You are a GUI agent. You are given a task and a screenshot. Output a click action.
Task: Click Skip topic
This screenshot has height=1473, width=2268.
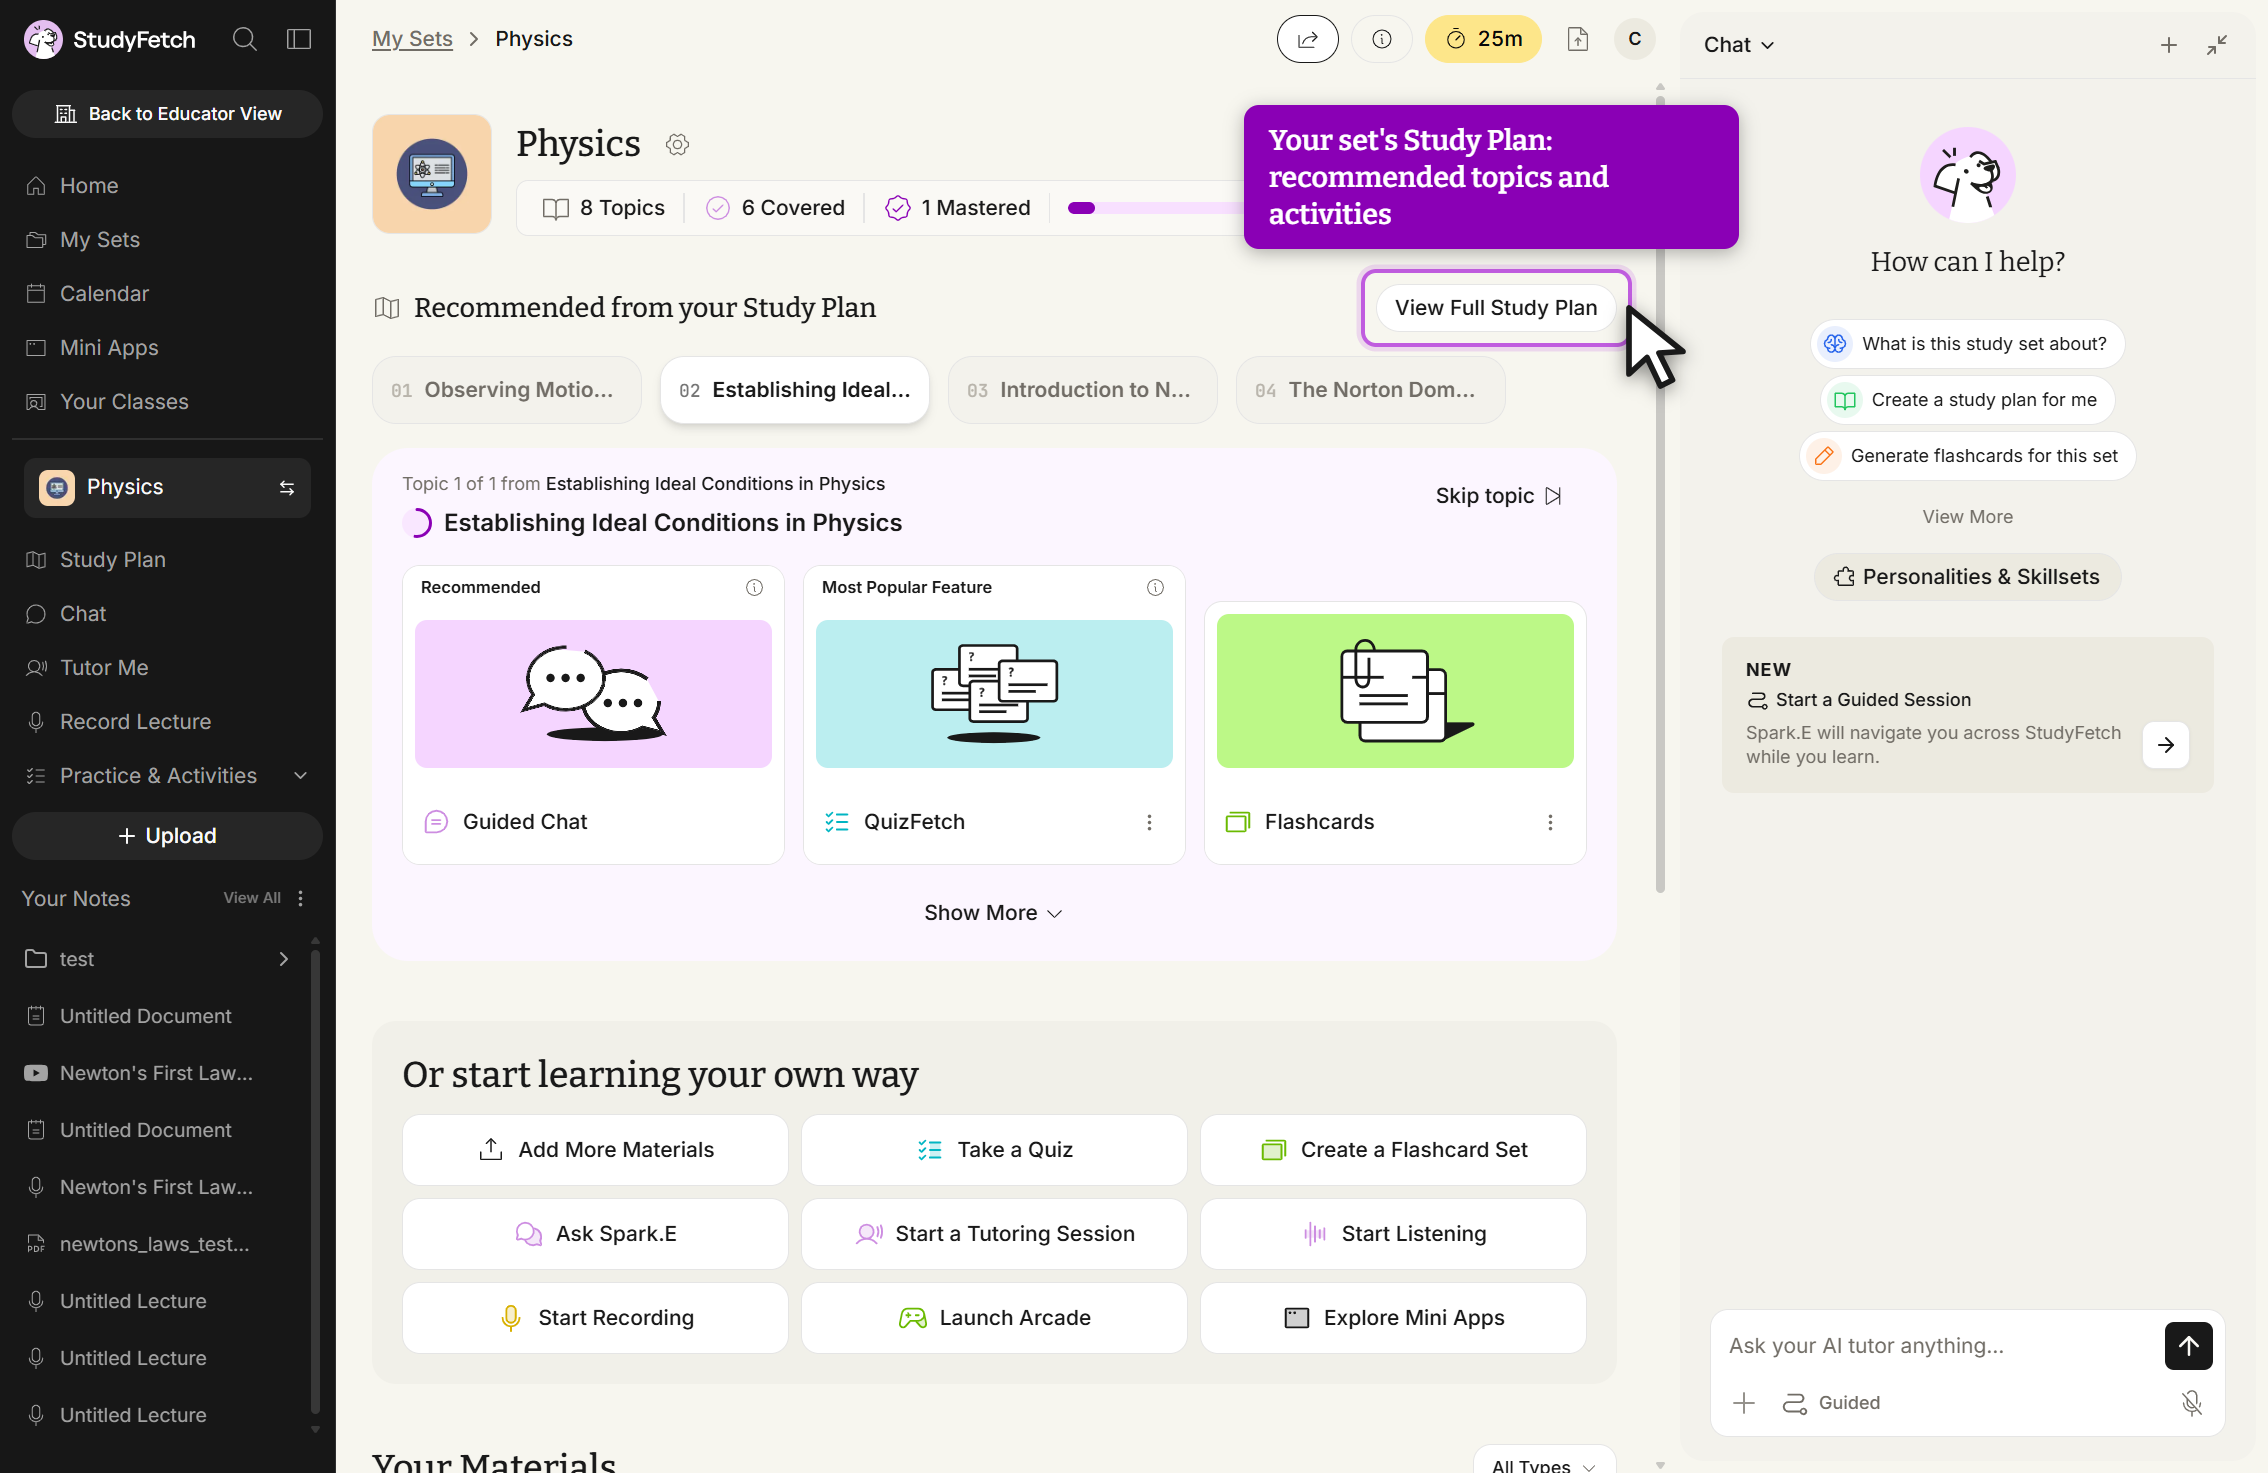[1498, 496]
